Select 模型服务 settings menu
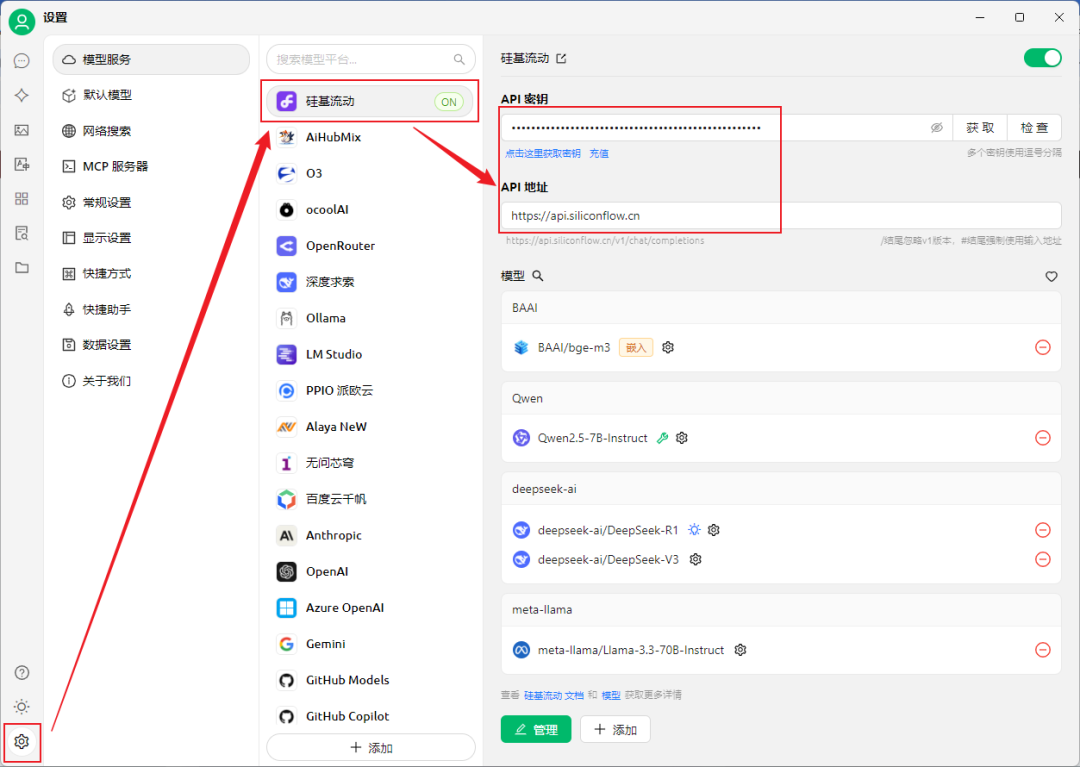This screenshot has width=1080, height=767. pyautogui.click(x=151, y=60)
